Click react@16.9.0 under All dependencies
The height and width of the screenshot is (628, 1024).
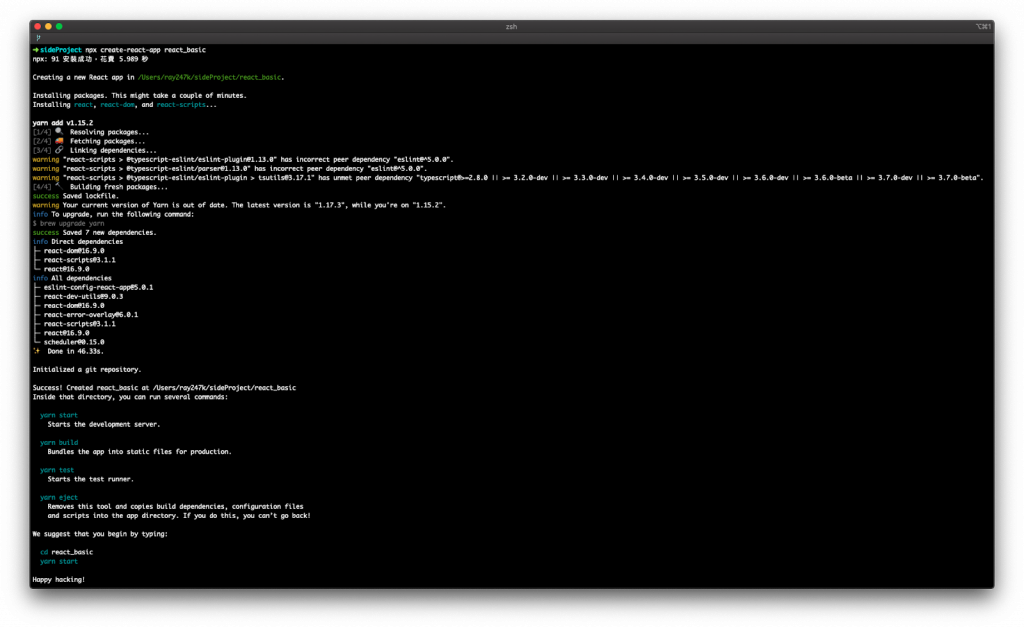67,333
